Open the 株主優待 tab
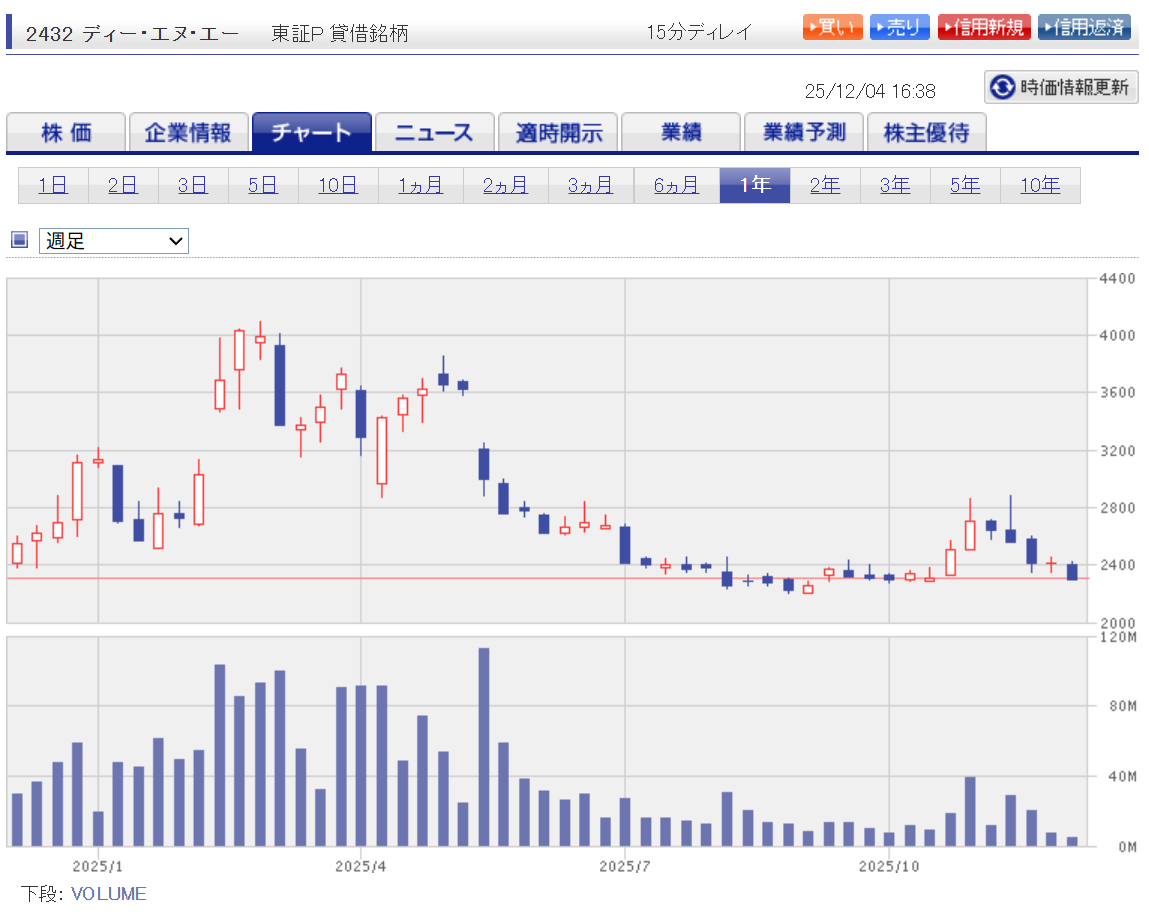The image size is (1149, 915). [x=926, y=132]
